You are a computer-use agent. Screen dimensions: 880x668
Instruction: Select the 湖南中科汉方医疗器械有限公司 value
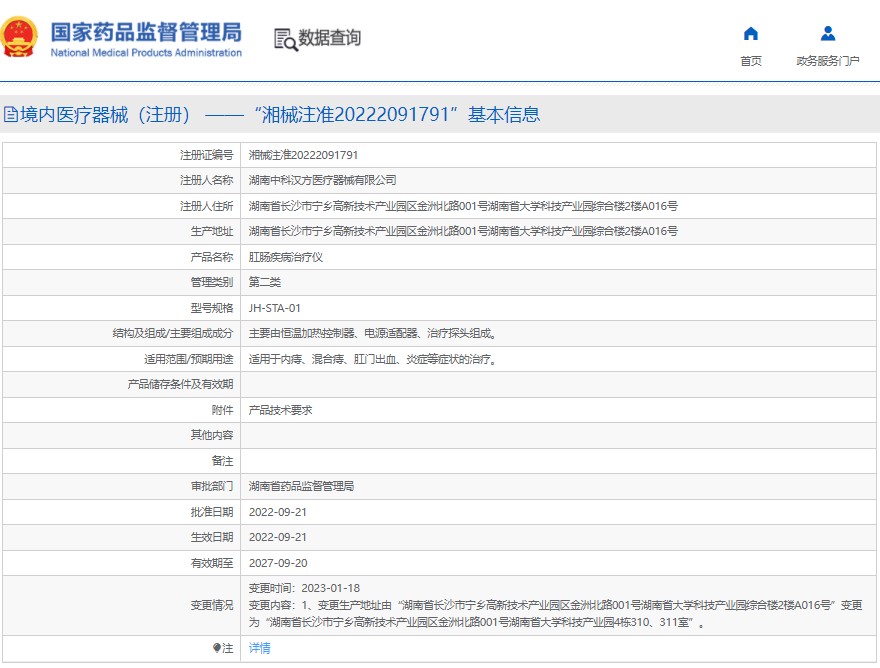pyautogui.click(x=322, y=180)
